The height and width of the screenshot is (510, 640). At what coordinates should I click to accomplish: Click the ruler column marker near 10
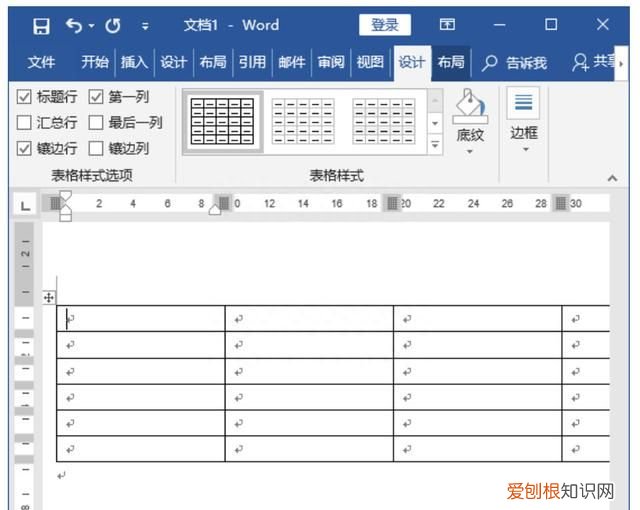point(224,202)
